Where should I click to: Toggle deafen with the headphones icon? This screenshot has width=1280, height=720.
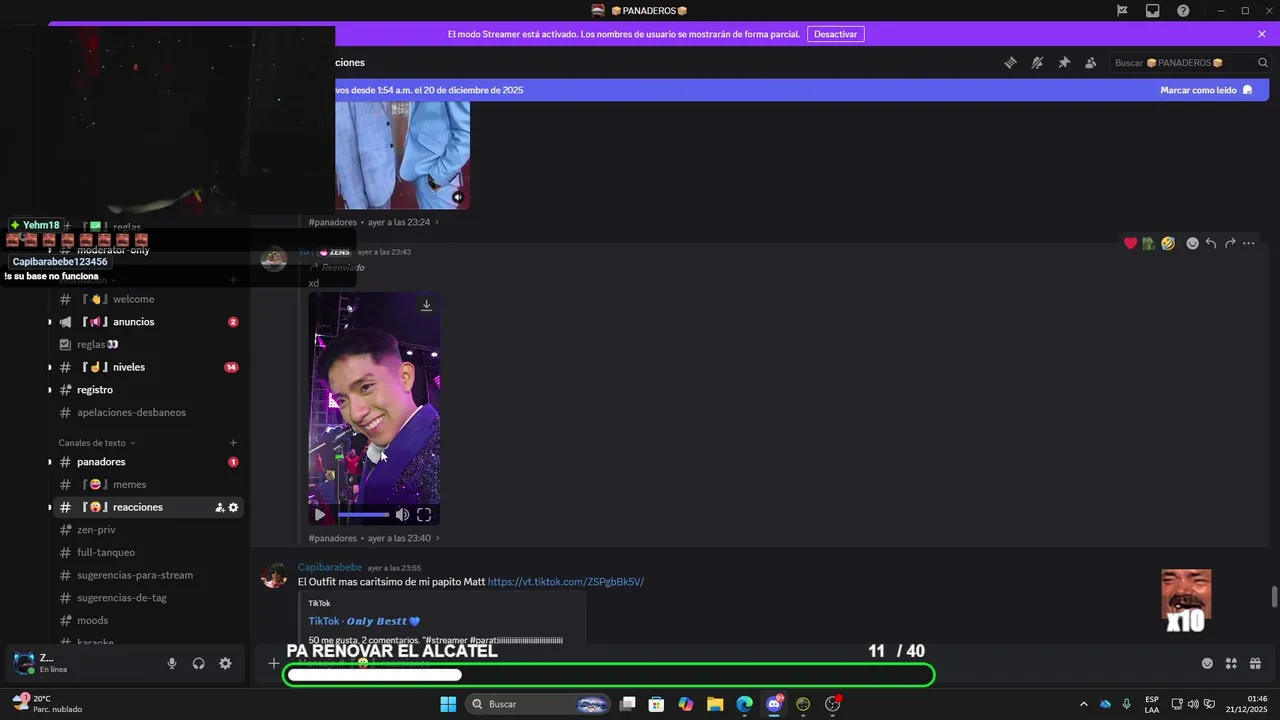(x=199, y=663)
